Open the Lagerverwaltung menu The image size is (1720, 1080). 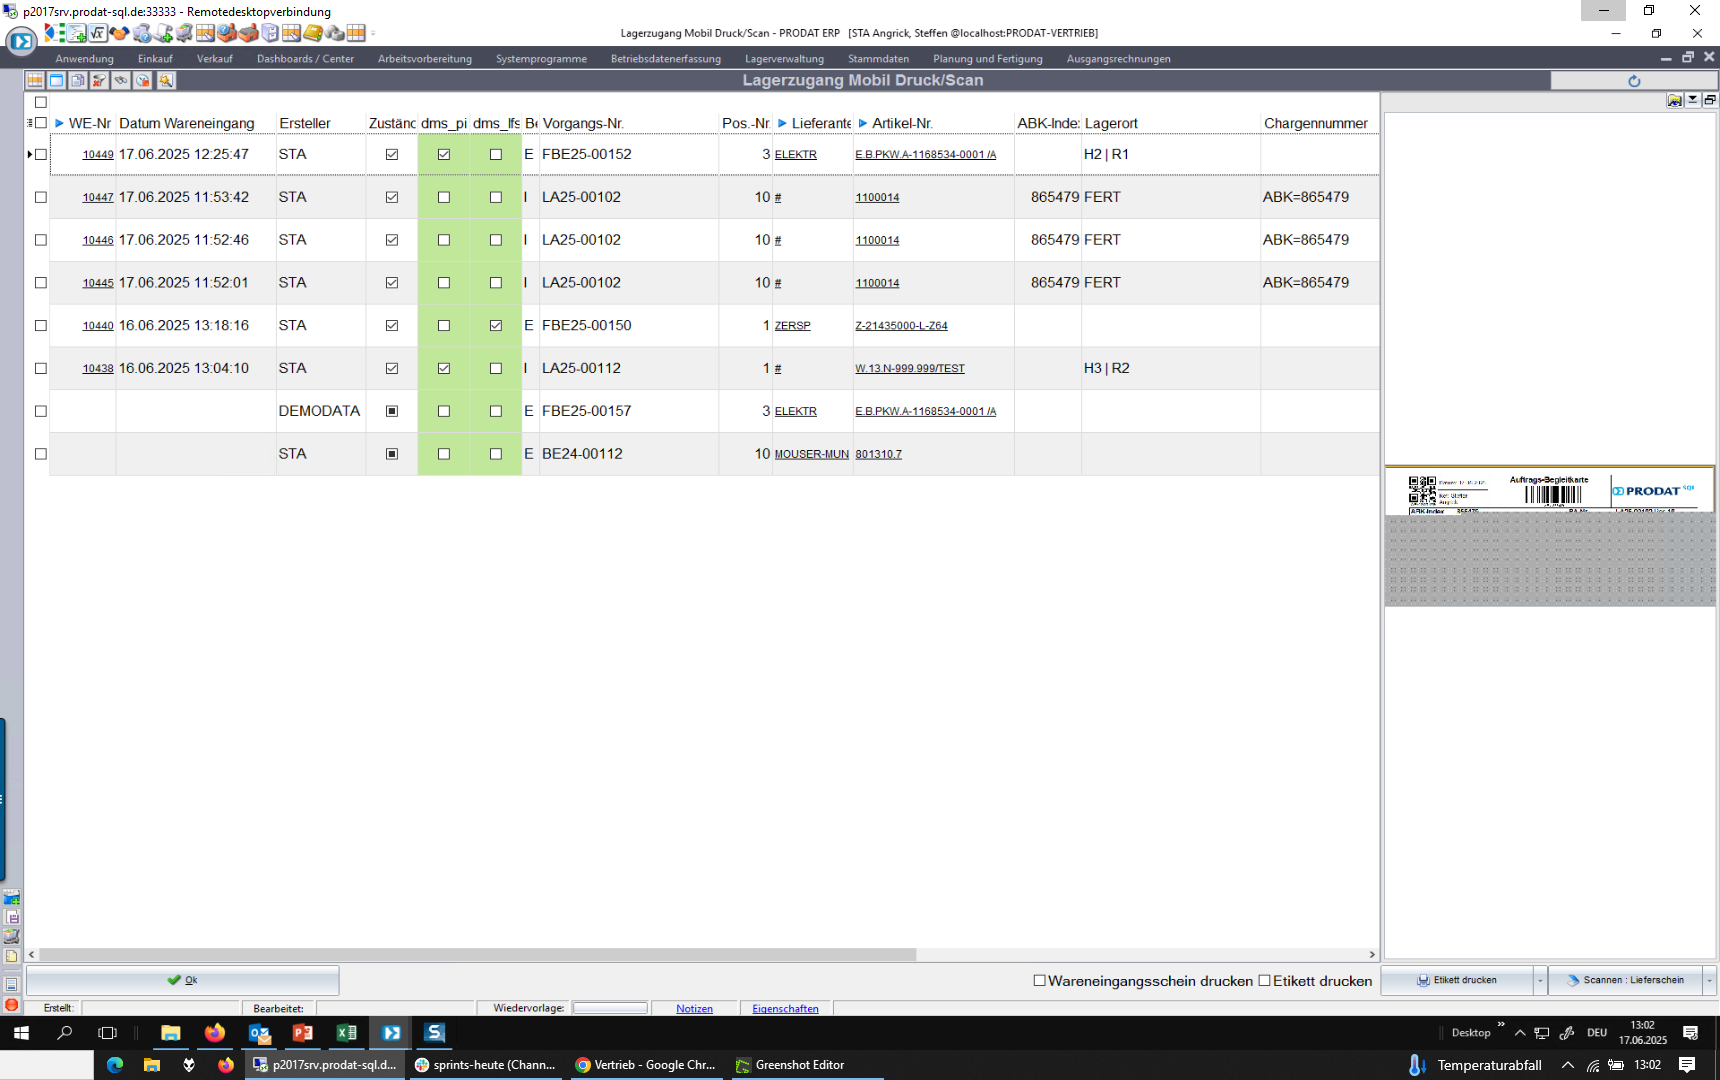784,59
